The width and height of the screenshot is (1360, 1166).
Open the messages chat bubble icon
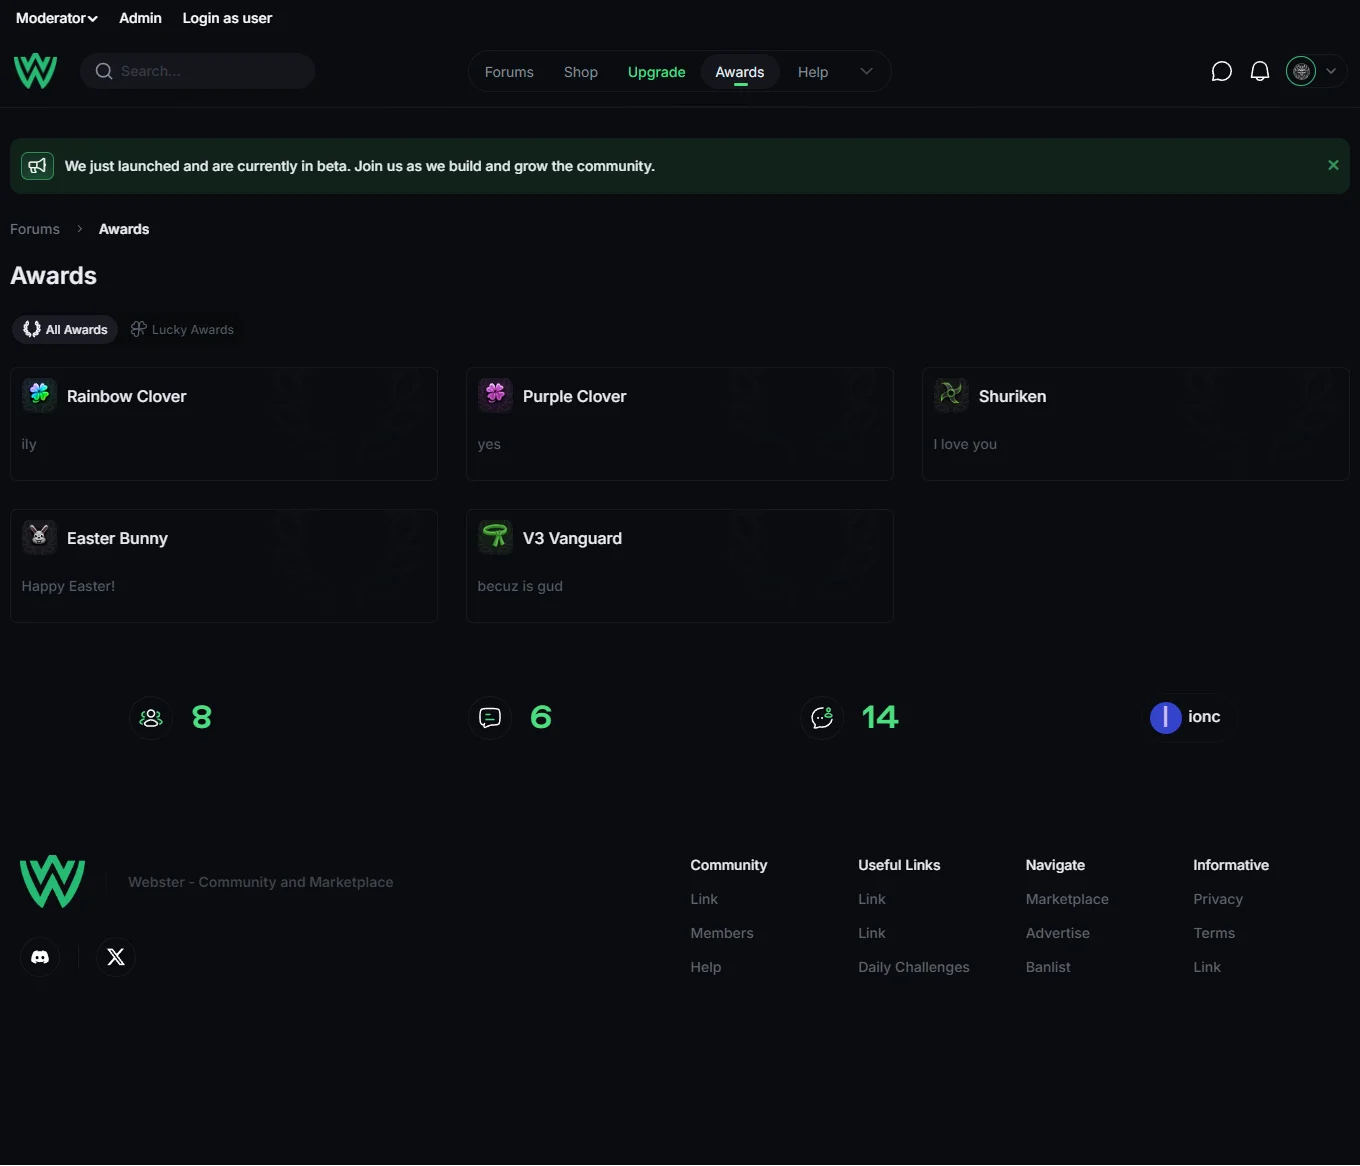coord(1221,71)
